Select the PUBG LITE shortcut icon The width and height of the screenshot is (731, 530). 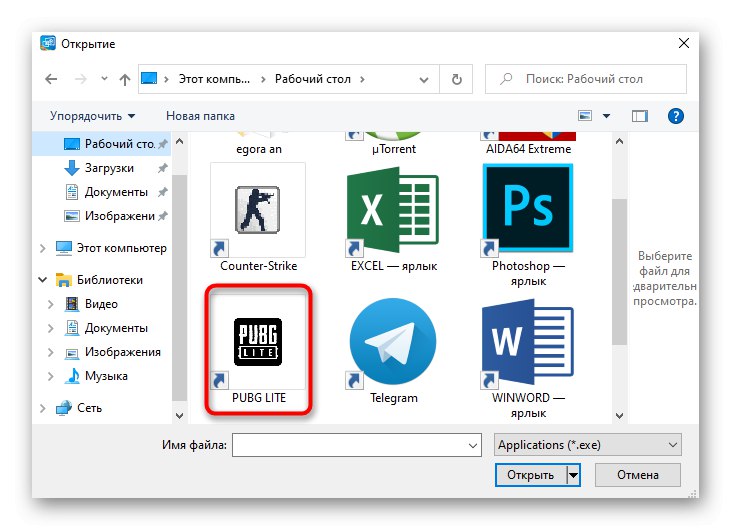click(x=258, y=342)
